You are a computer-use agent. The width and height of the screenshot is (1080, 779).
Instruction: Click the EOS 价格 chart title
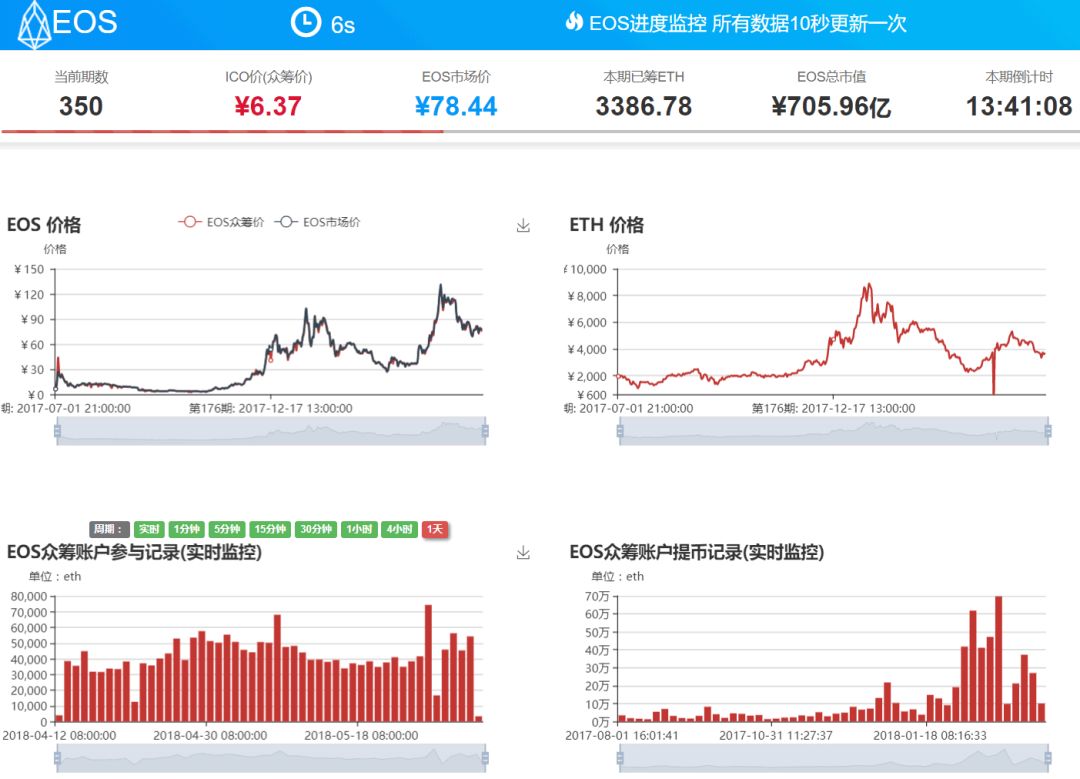44,225
